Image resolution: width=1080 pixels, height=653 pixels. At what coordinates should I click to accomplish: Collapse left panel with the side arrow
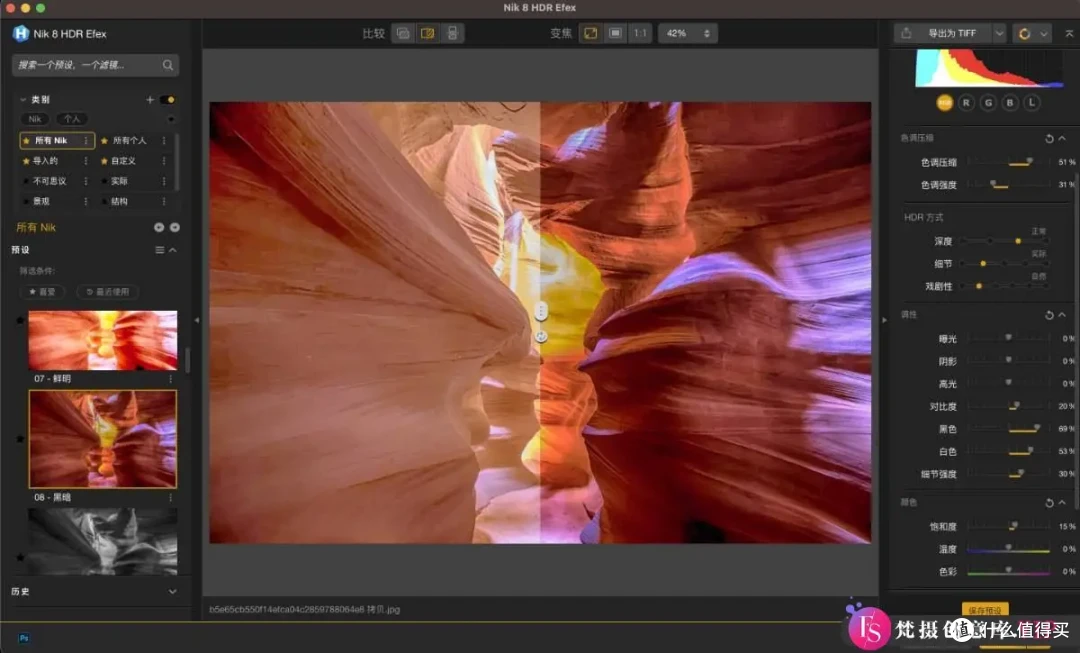(x=197, y=320)
